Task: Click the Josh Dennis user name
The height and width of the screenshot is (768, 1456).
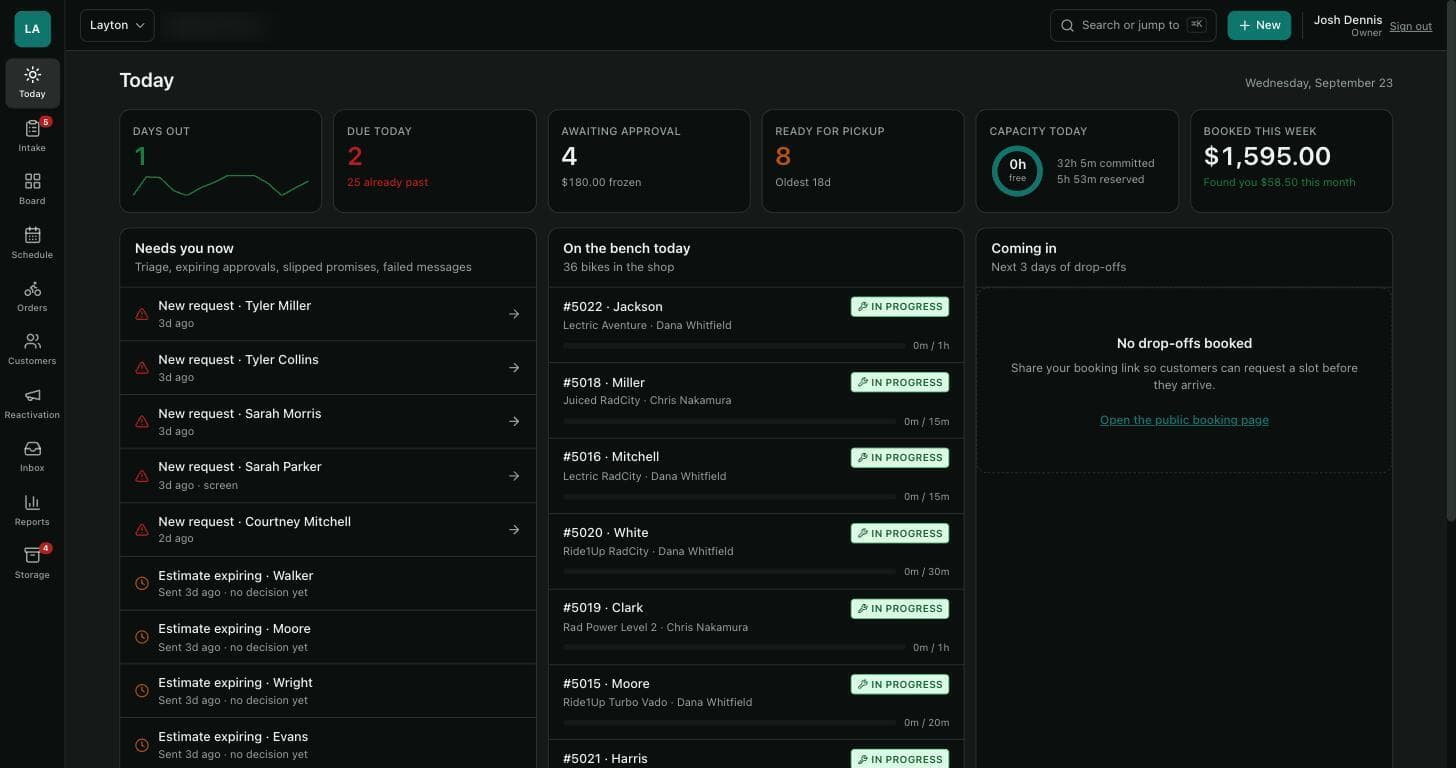Action: [1347, 20]
